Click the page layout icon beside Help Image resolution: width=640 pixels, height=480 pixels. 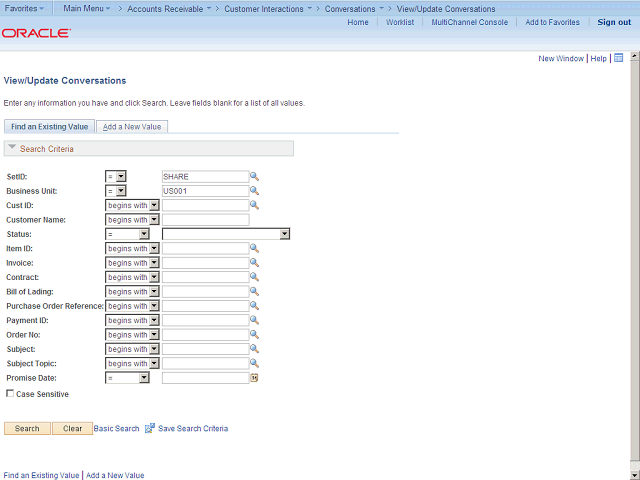(x=618, y=58)
